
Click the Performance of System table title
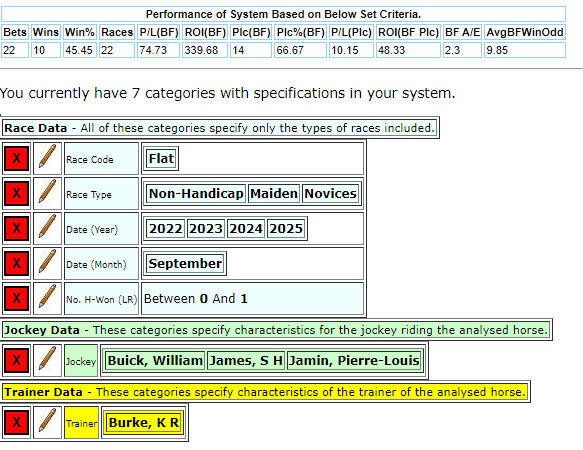click(283, 14)
